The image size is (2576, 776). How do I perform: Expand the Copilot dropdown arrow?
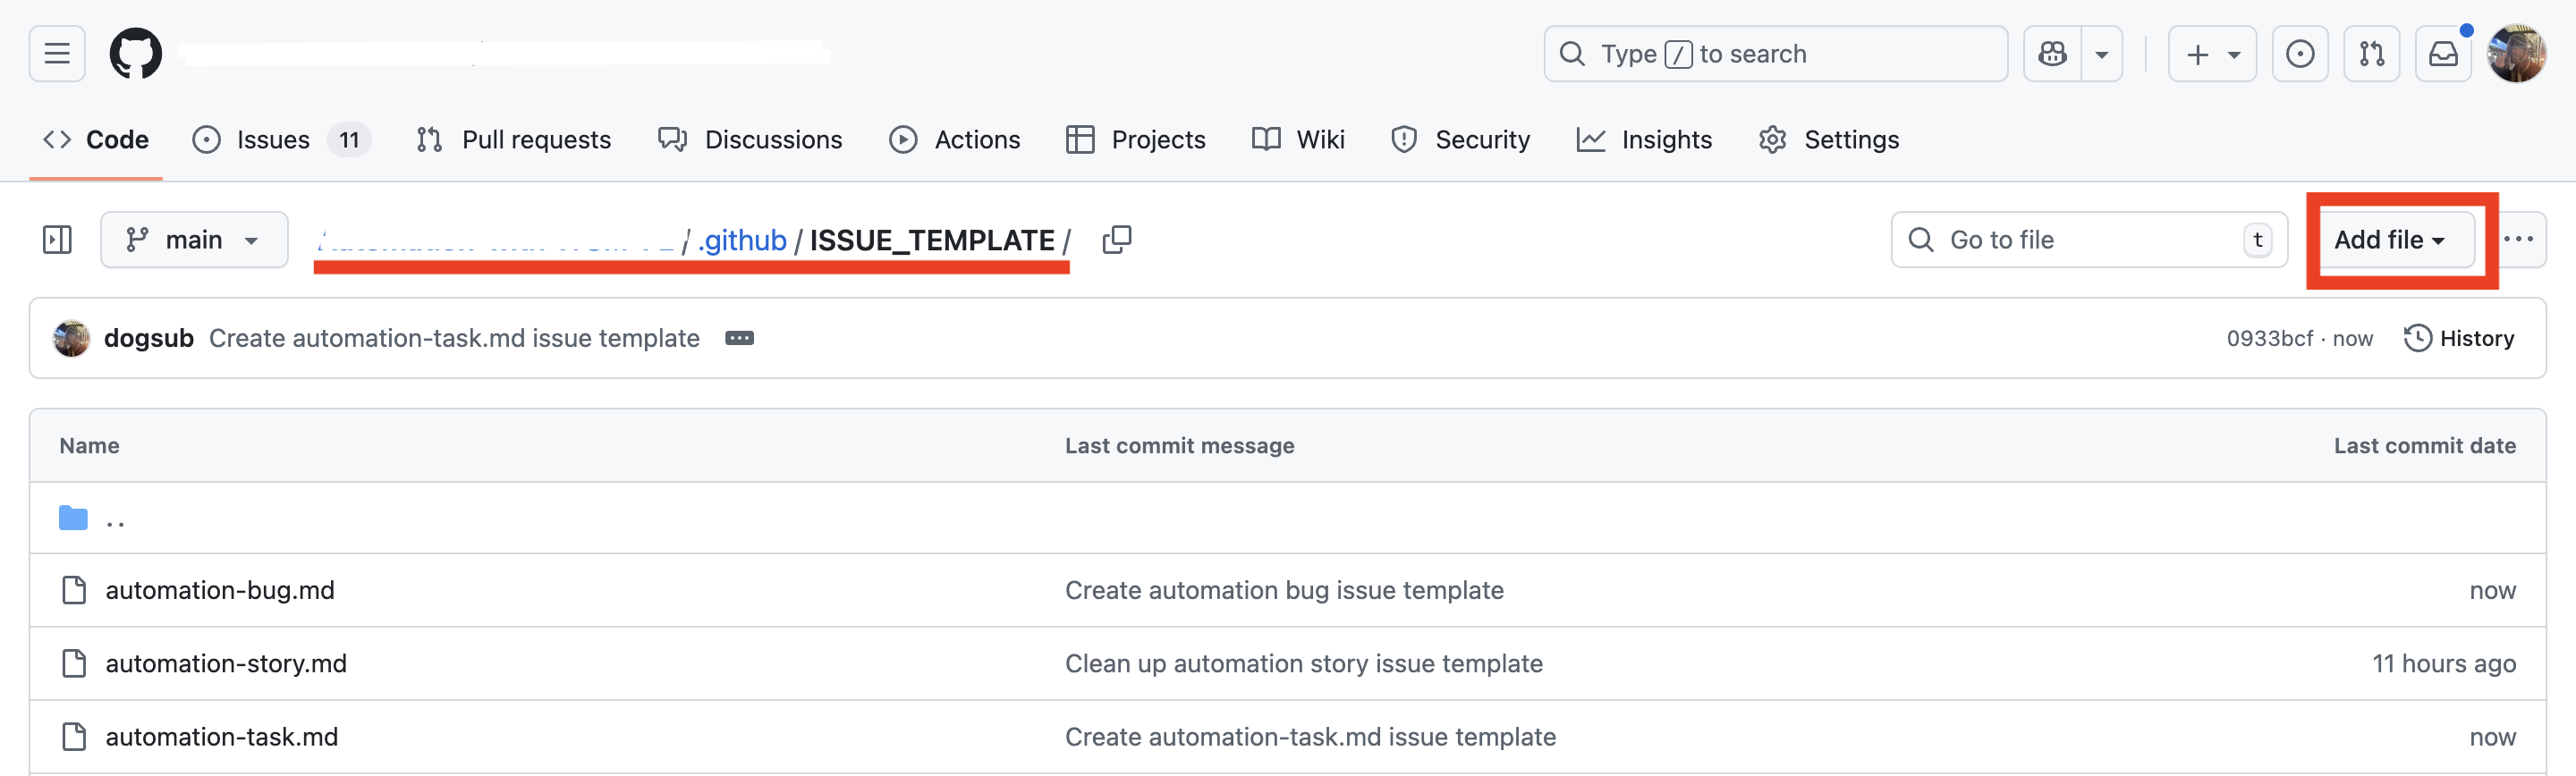pos(2102,54)
